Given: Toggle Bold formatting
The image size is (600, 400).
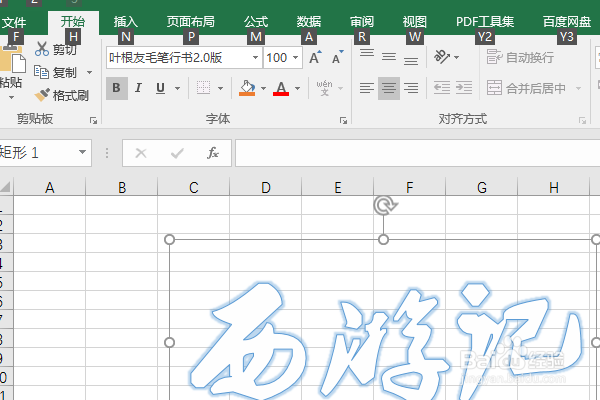Looking at the screenshot, I should click(117, 88).
